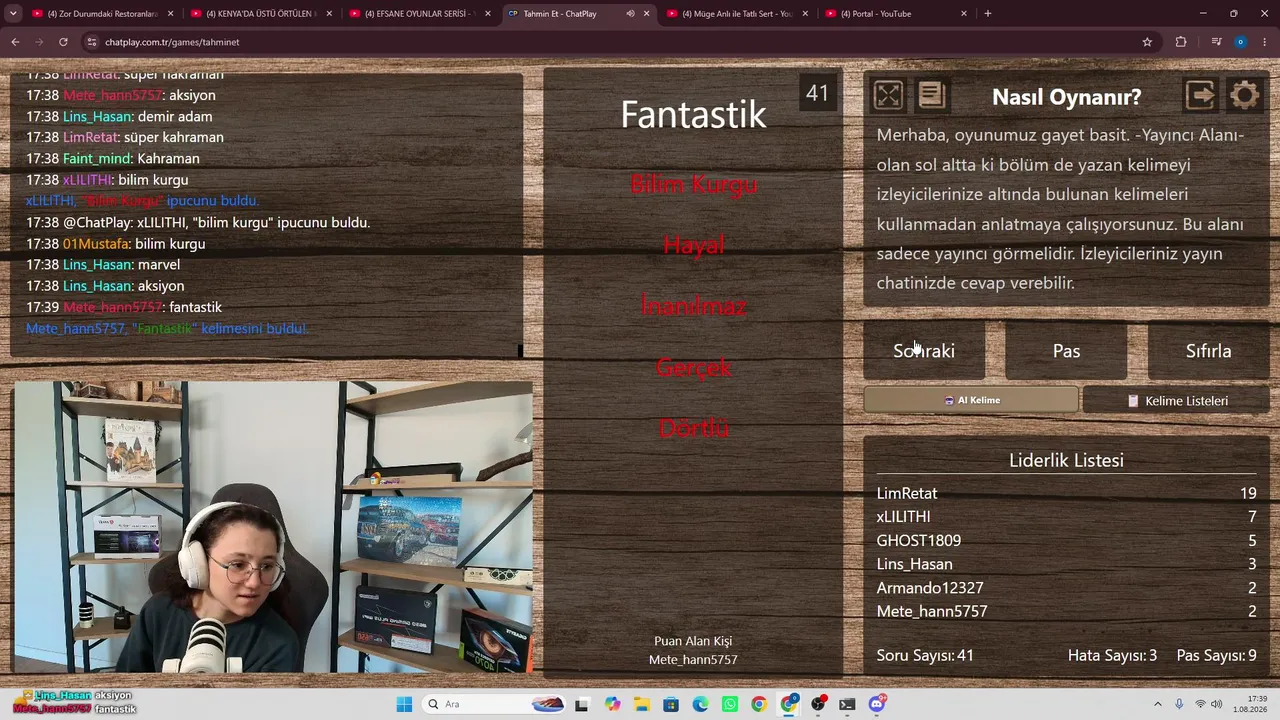Open the media control icon in toolbar
The width and height of the screenshot is (1280, 720).
click(1216, 42)
